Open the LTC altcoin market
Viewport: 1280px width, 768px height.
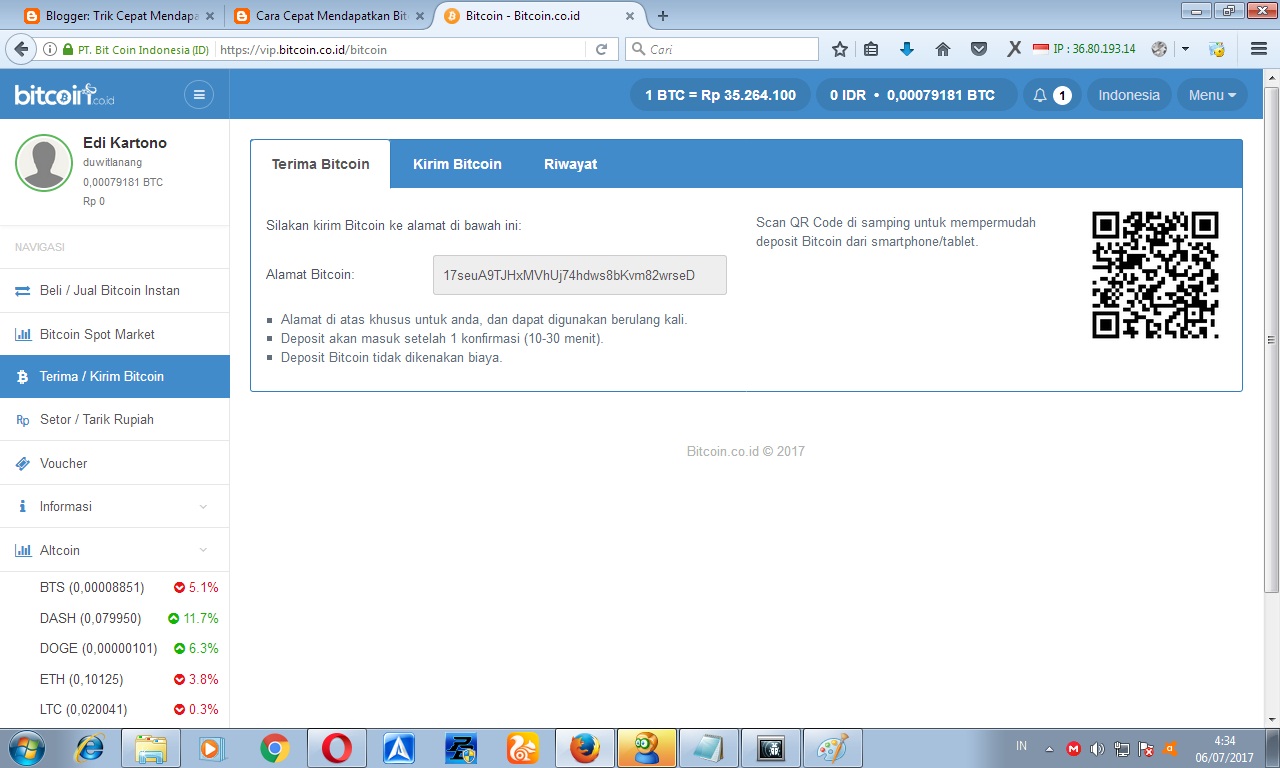(x=115, y=709)
